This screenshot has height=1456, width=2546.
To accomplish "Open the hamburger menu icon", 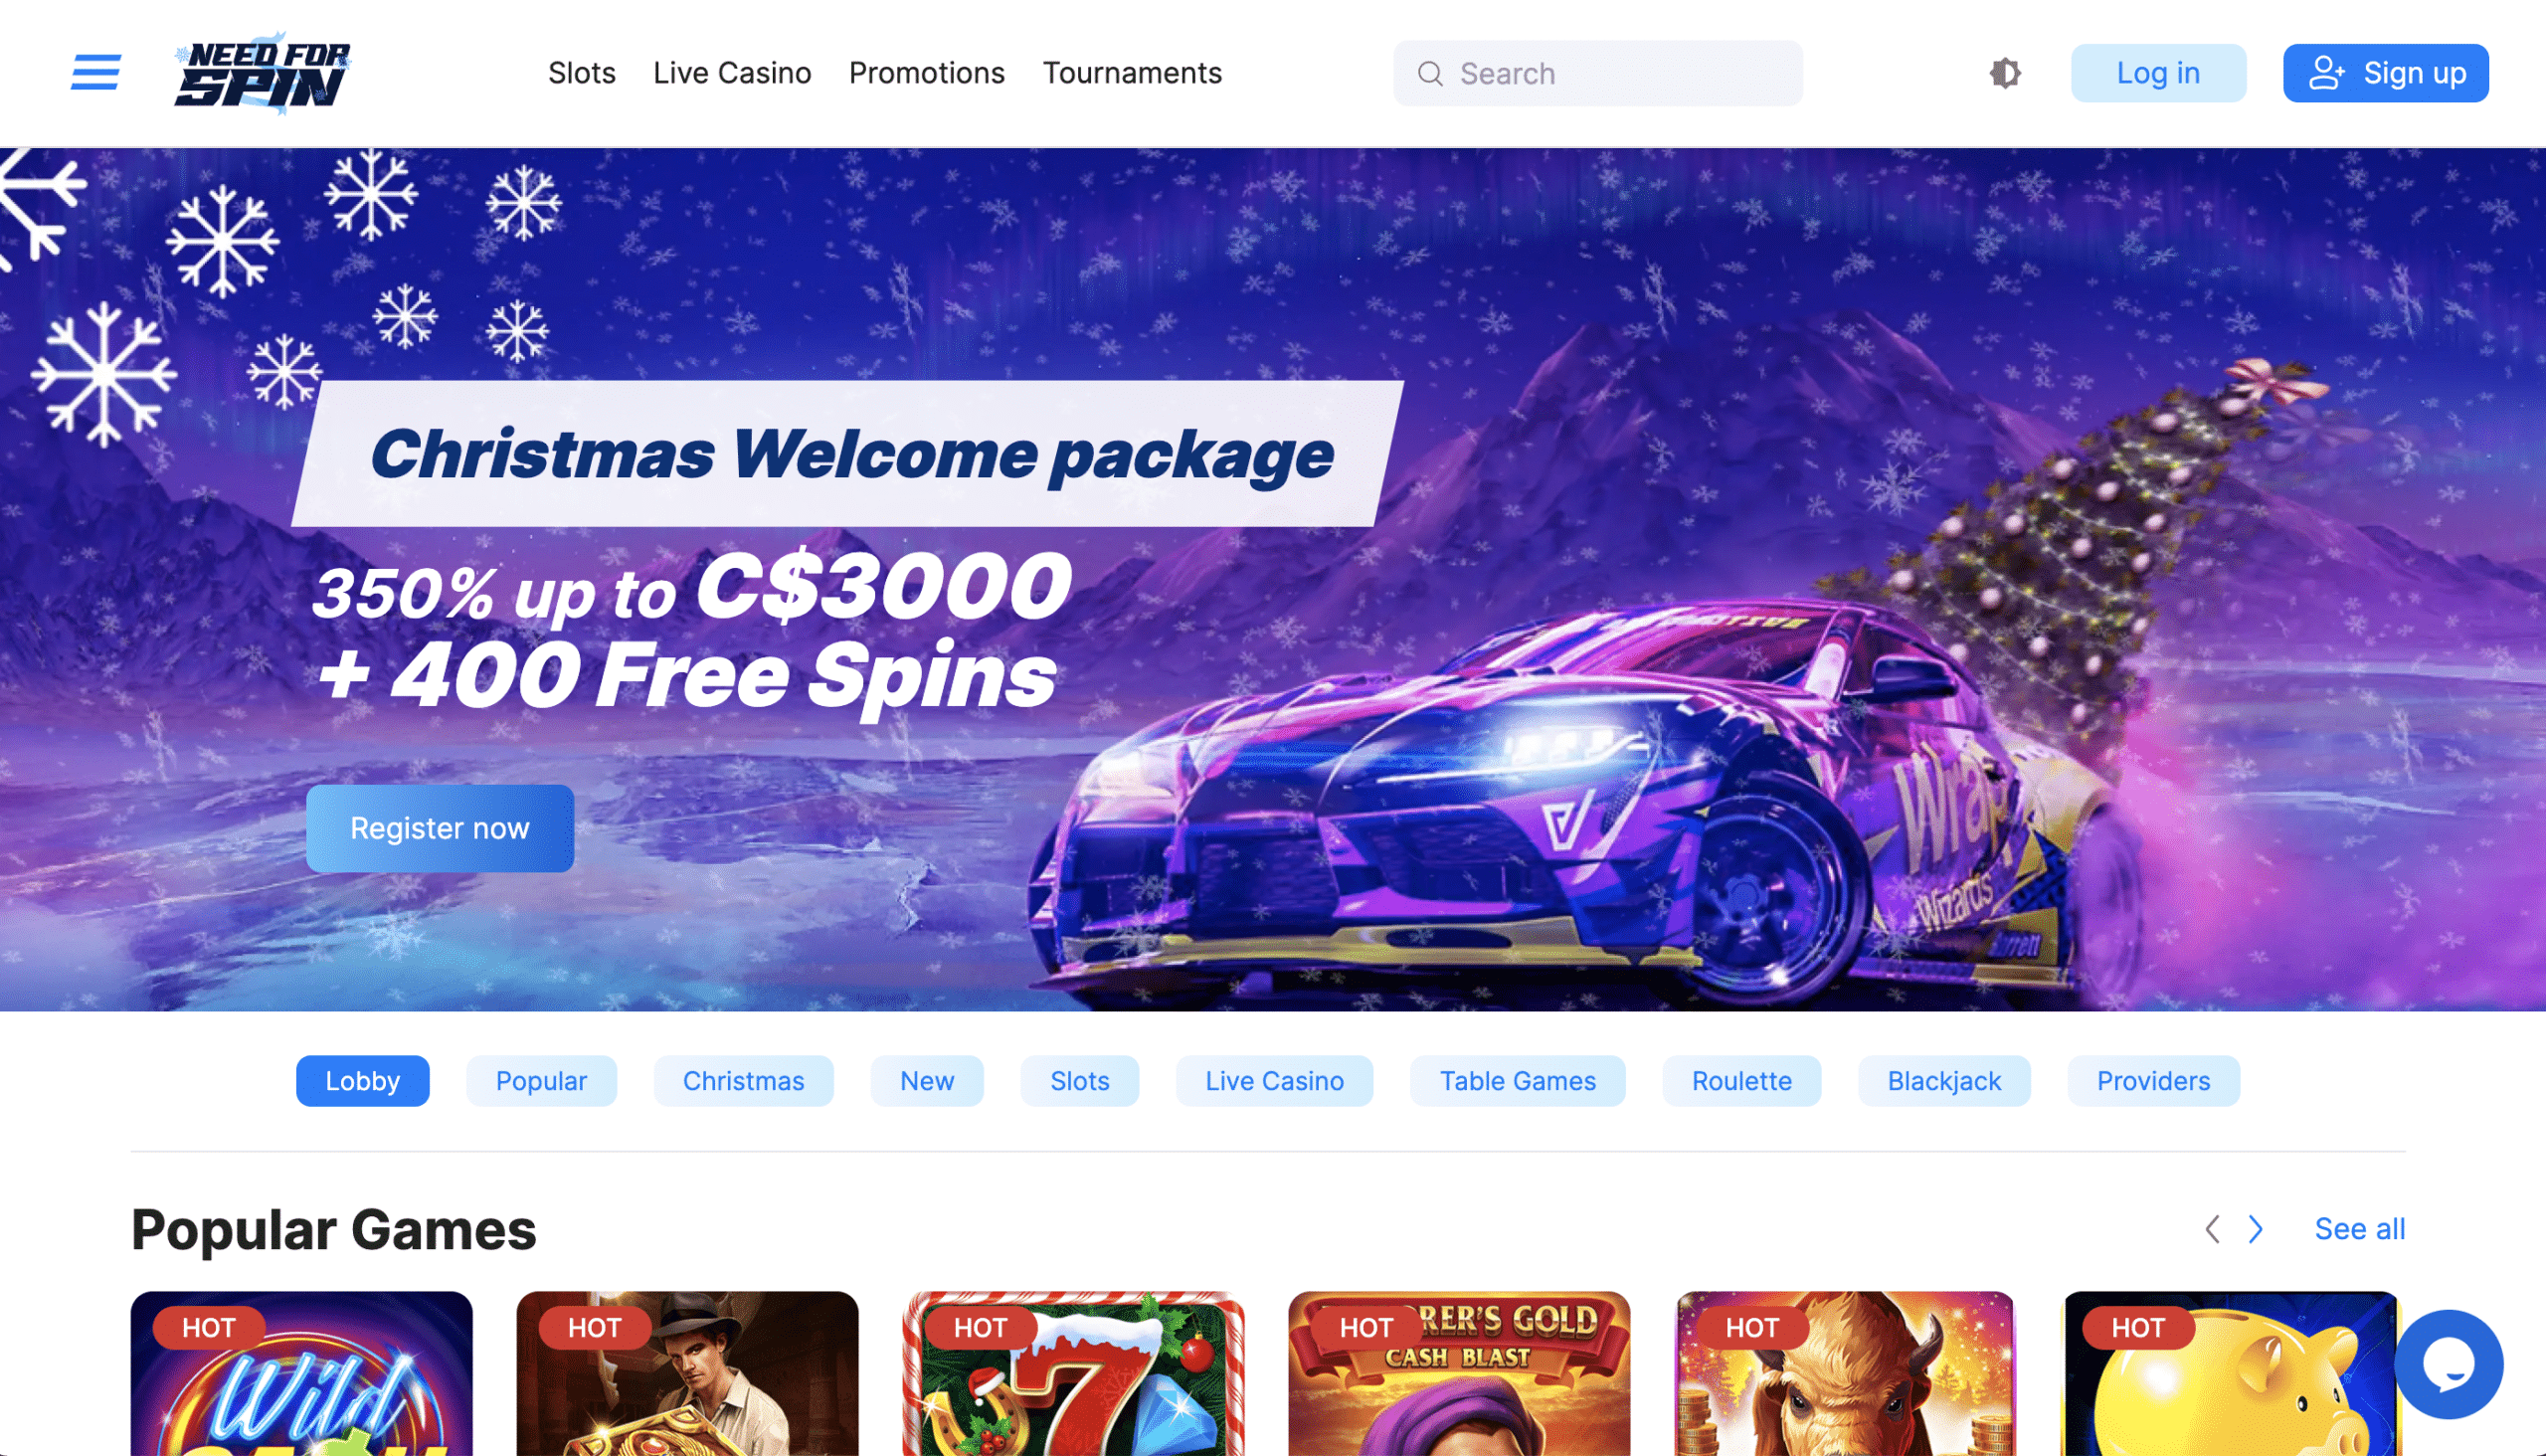I will pos(95,72).
